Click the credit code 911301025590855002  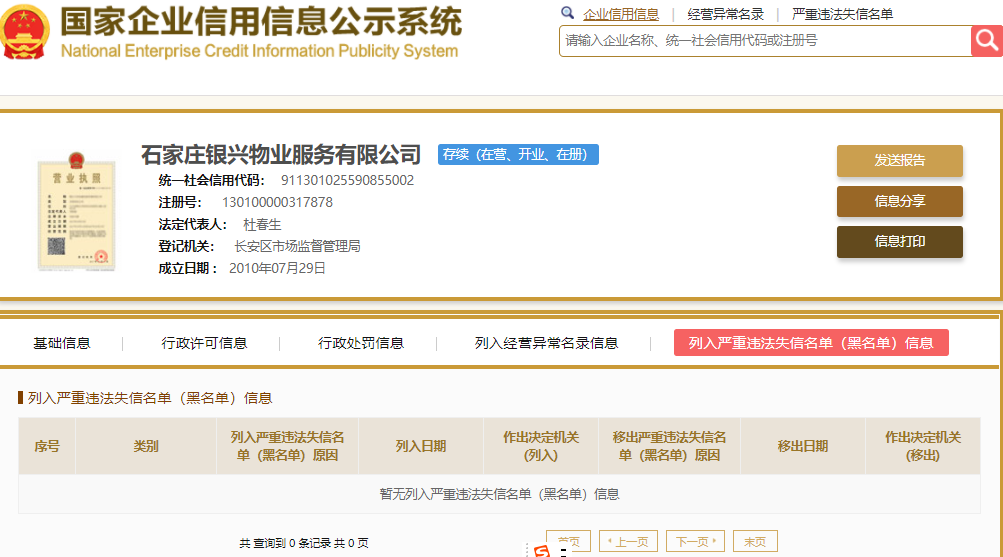pos(347,180)
